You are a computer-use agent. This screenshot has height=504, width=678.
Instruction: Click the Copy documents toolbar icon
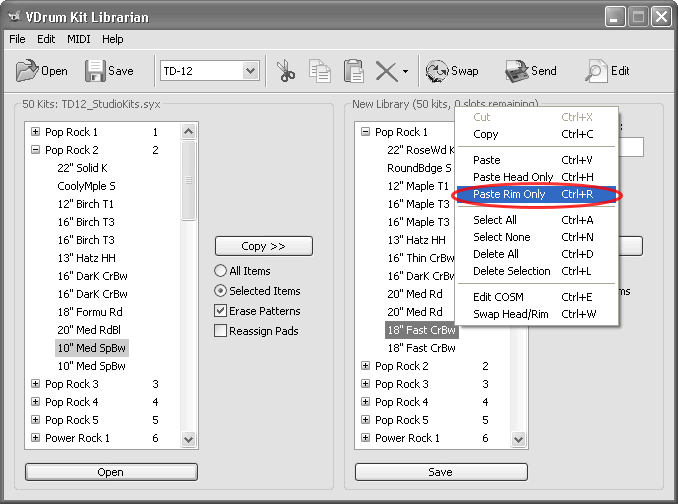point(320,71)
